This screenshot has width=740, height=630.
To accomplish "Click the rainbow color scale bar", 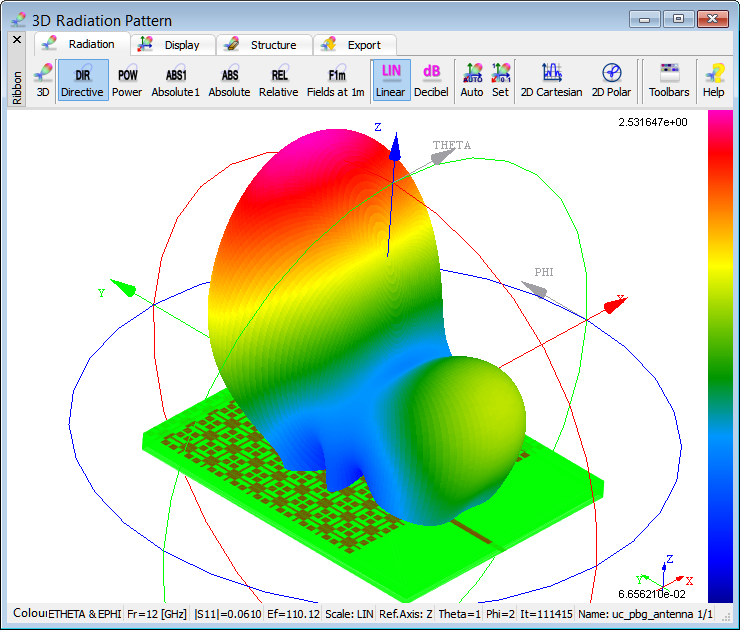I will [x=719, y=356].
